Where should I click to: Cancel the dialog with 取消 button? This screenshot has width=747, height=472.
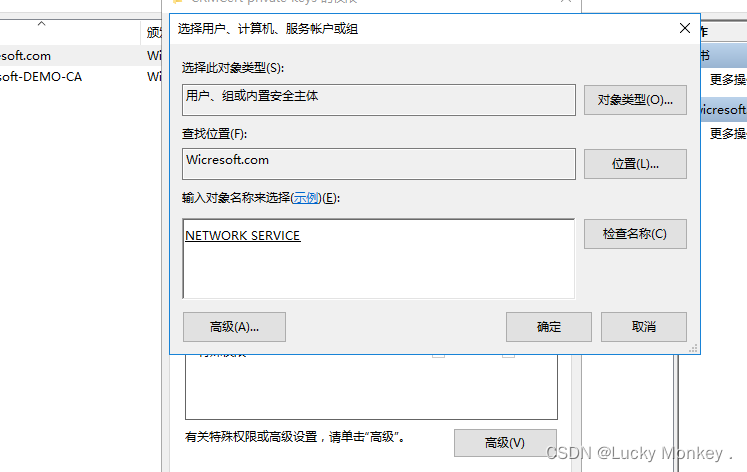(644, 327)
